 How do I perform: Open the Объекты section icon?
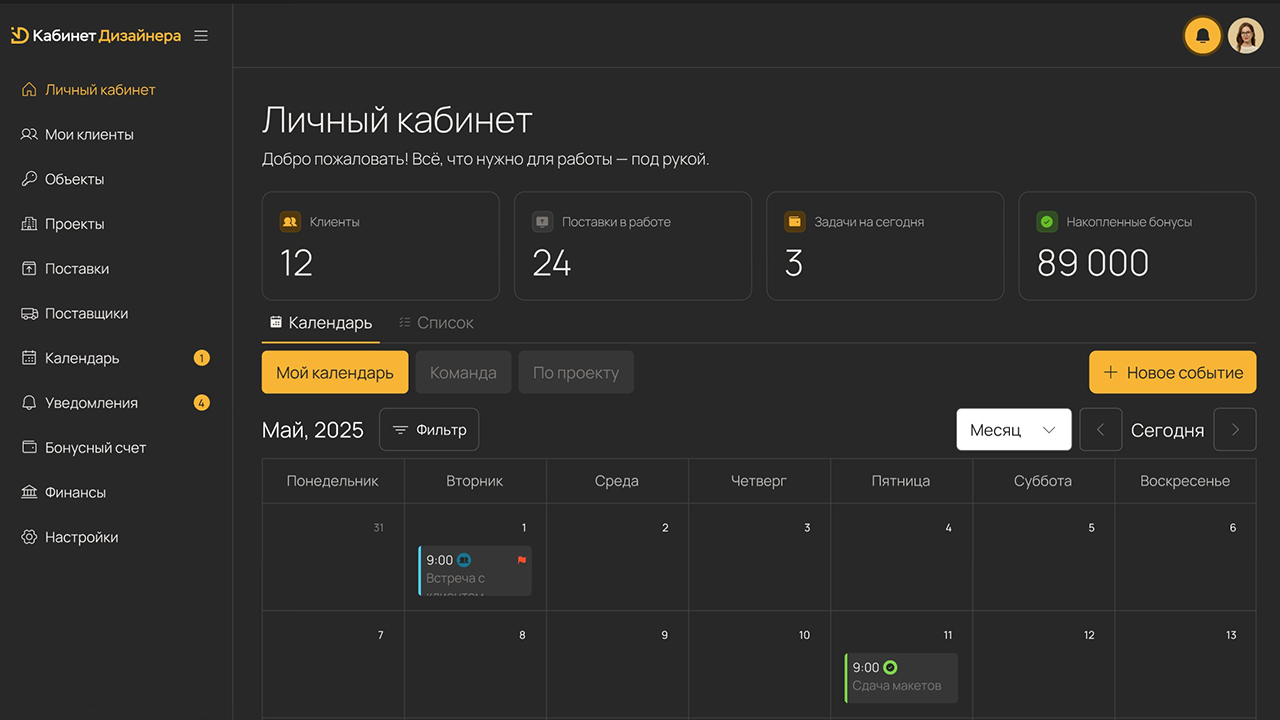click(x=27, y=179)
